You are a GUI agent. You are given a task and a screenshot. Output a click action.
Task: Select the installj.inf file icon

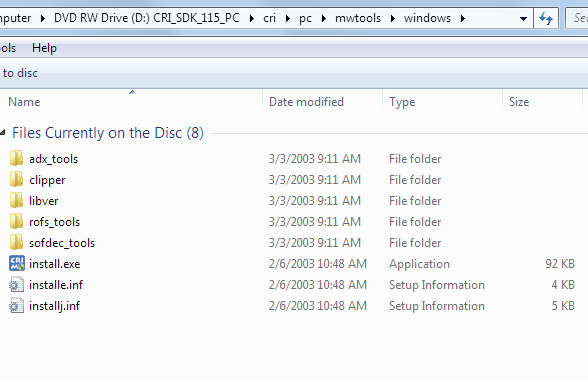tap(16, 305)
